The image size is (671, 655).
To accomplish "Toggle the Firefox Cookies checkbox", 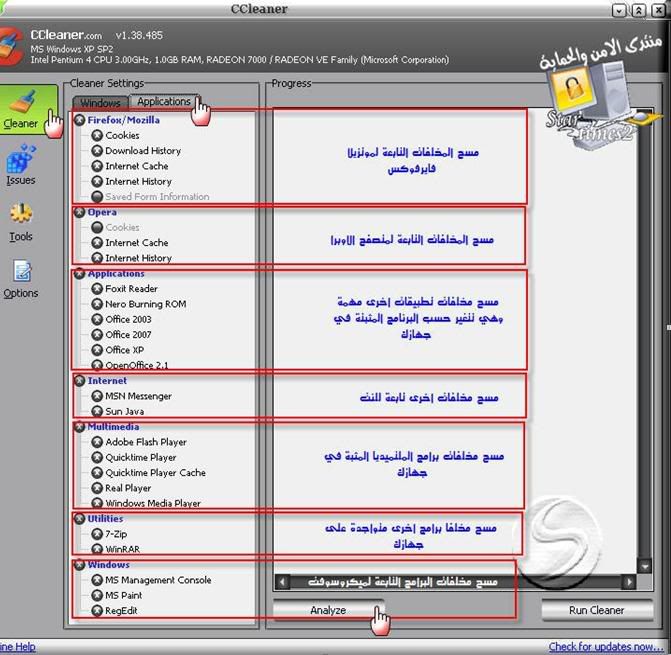I will click(x=97, y=136).
